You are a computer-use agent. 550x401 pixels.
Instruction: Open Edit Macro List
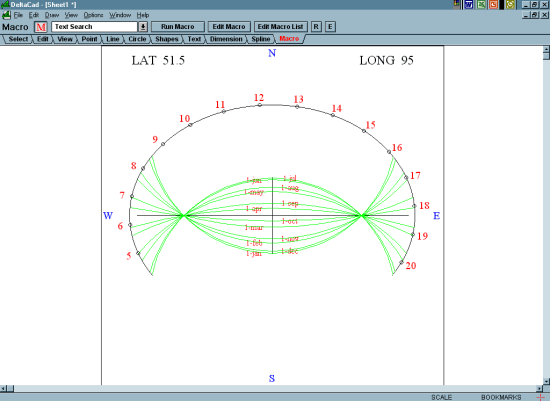tap(280, 27)
